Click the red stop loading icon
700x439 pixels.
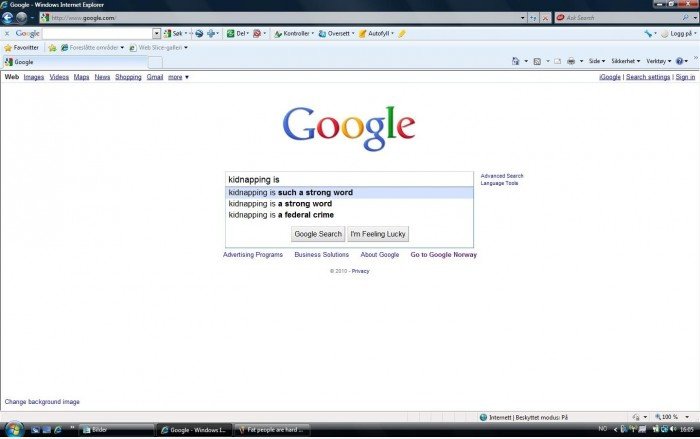(x=545, y=18)
